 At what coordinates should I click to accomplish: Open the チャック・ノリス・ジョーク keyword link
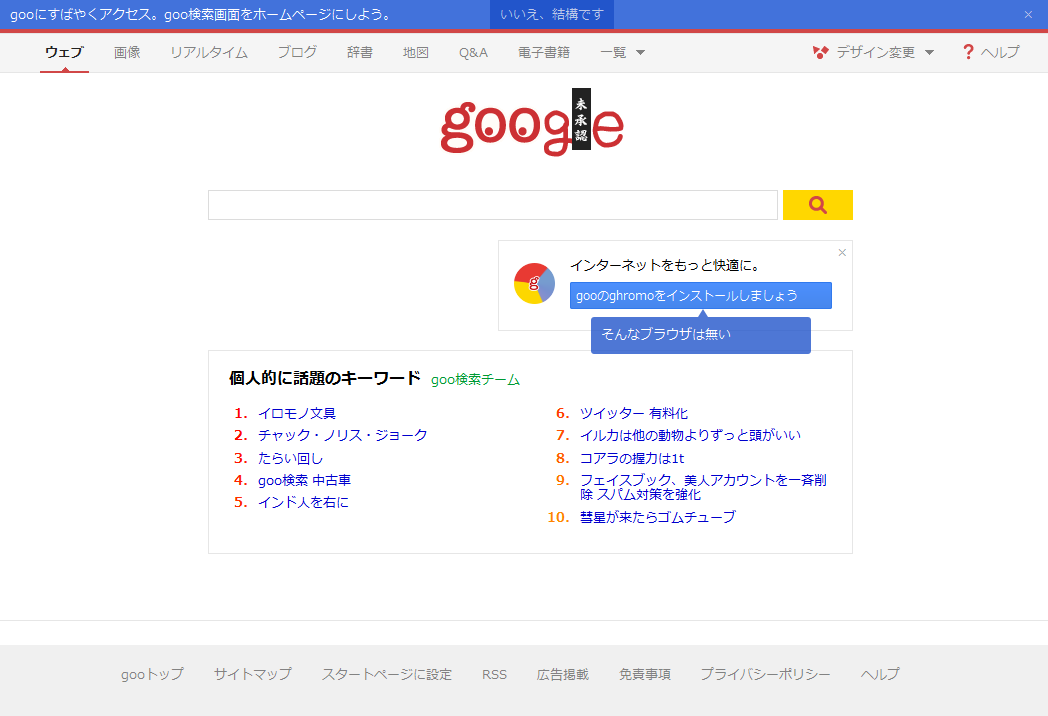pos(342,435)
